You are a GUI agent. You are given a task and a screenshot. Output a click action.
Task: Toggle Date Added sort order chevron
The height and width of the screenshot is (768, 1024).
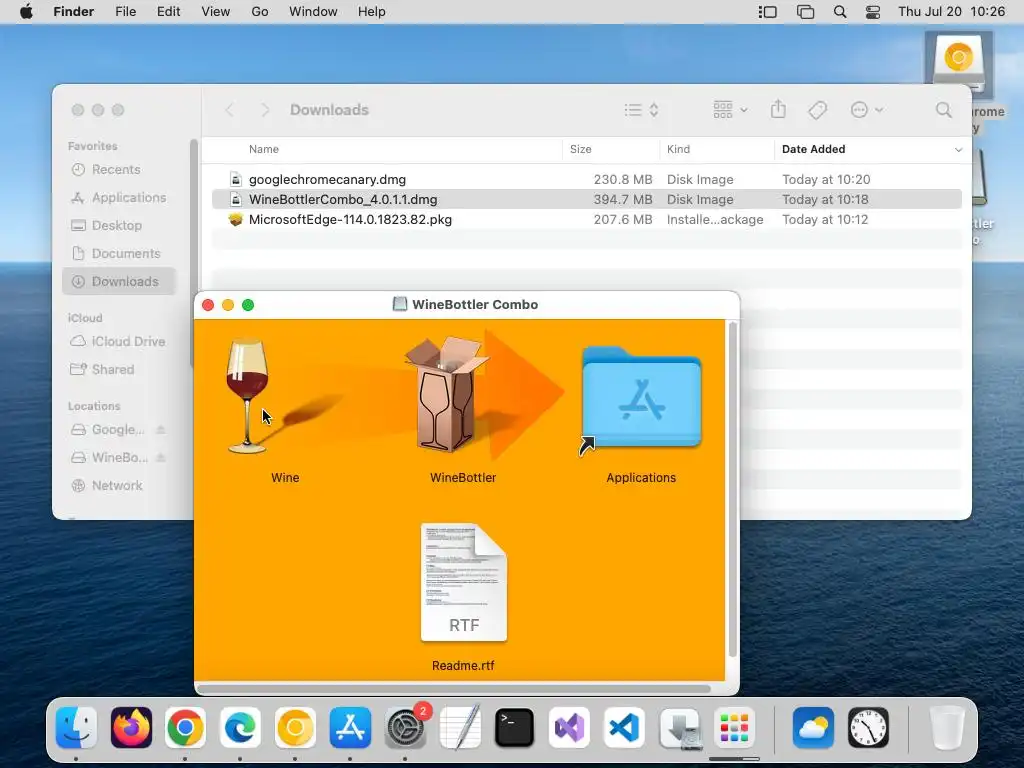pyautogui.click(x=958, y=150)
